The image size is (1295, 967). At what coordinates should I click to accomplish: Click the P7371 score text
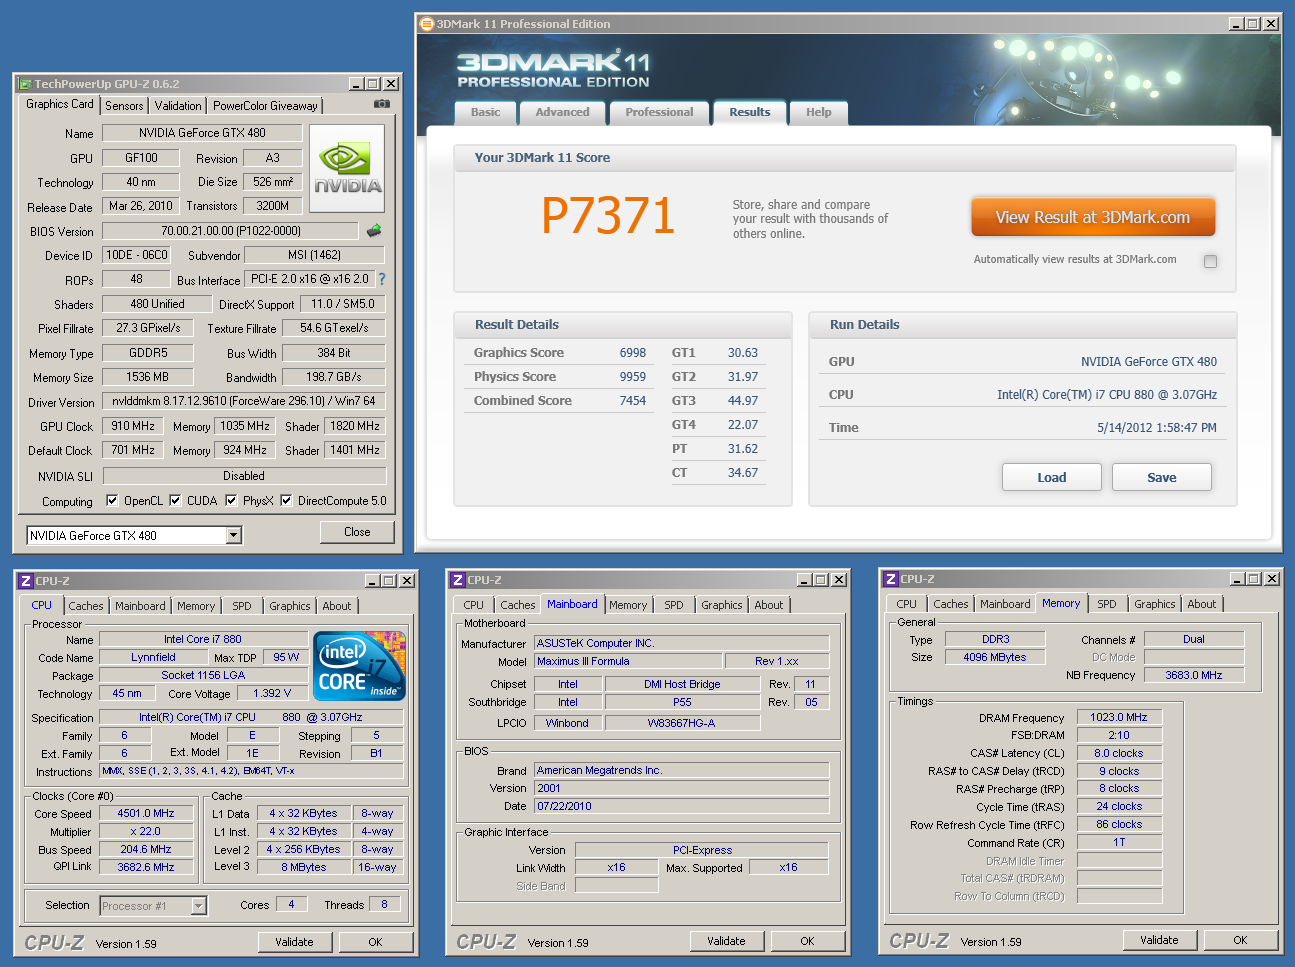pyautogui.click(x=607, y=216)
